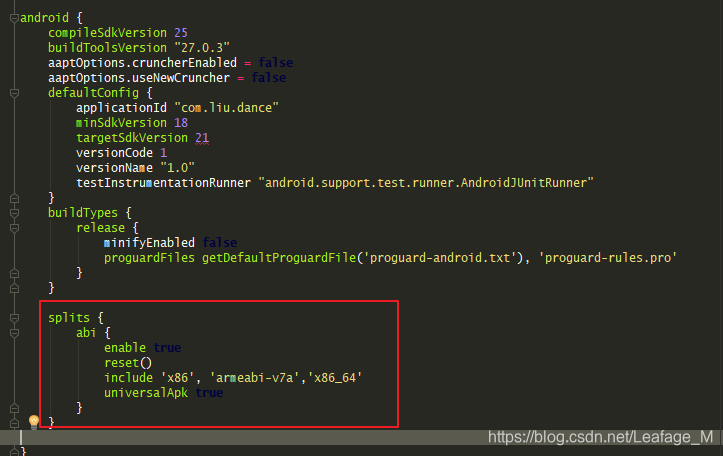Click the android keyword at top
This screenshot has width=723, height=456.
click(44, 18)
